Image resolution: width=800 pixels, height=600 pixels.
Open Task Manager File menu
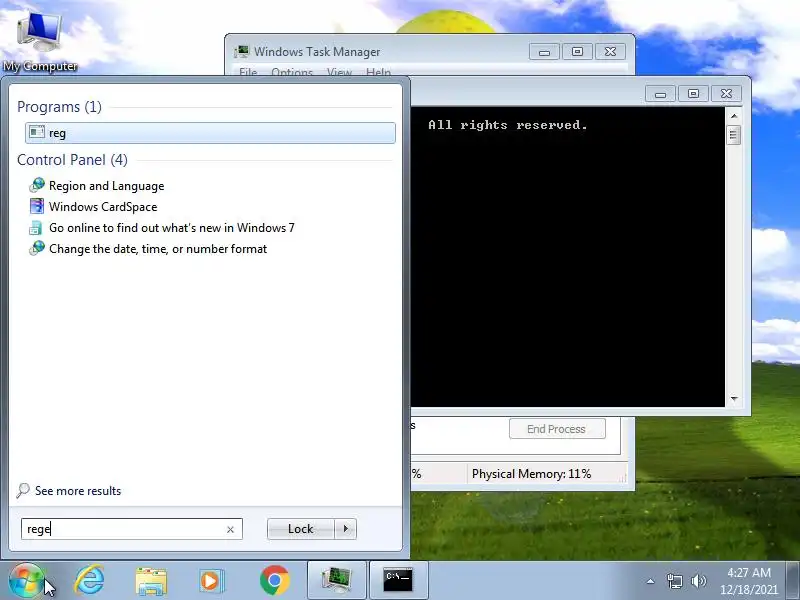[248, 72]
